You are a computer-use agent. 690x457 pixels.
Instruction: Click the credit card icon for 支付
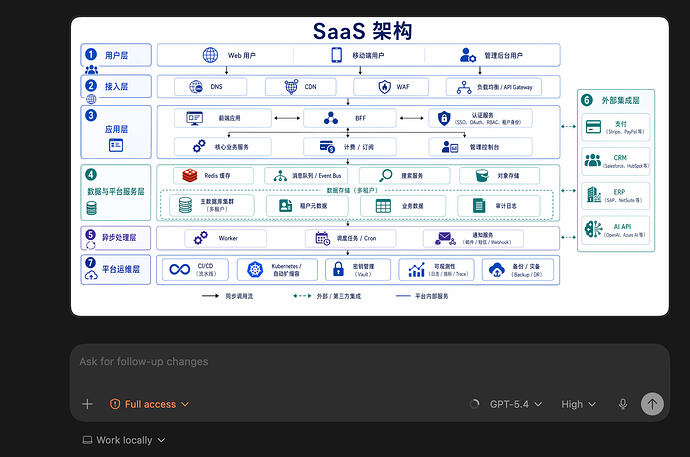[593, 127]
